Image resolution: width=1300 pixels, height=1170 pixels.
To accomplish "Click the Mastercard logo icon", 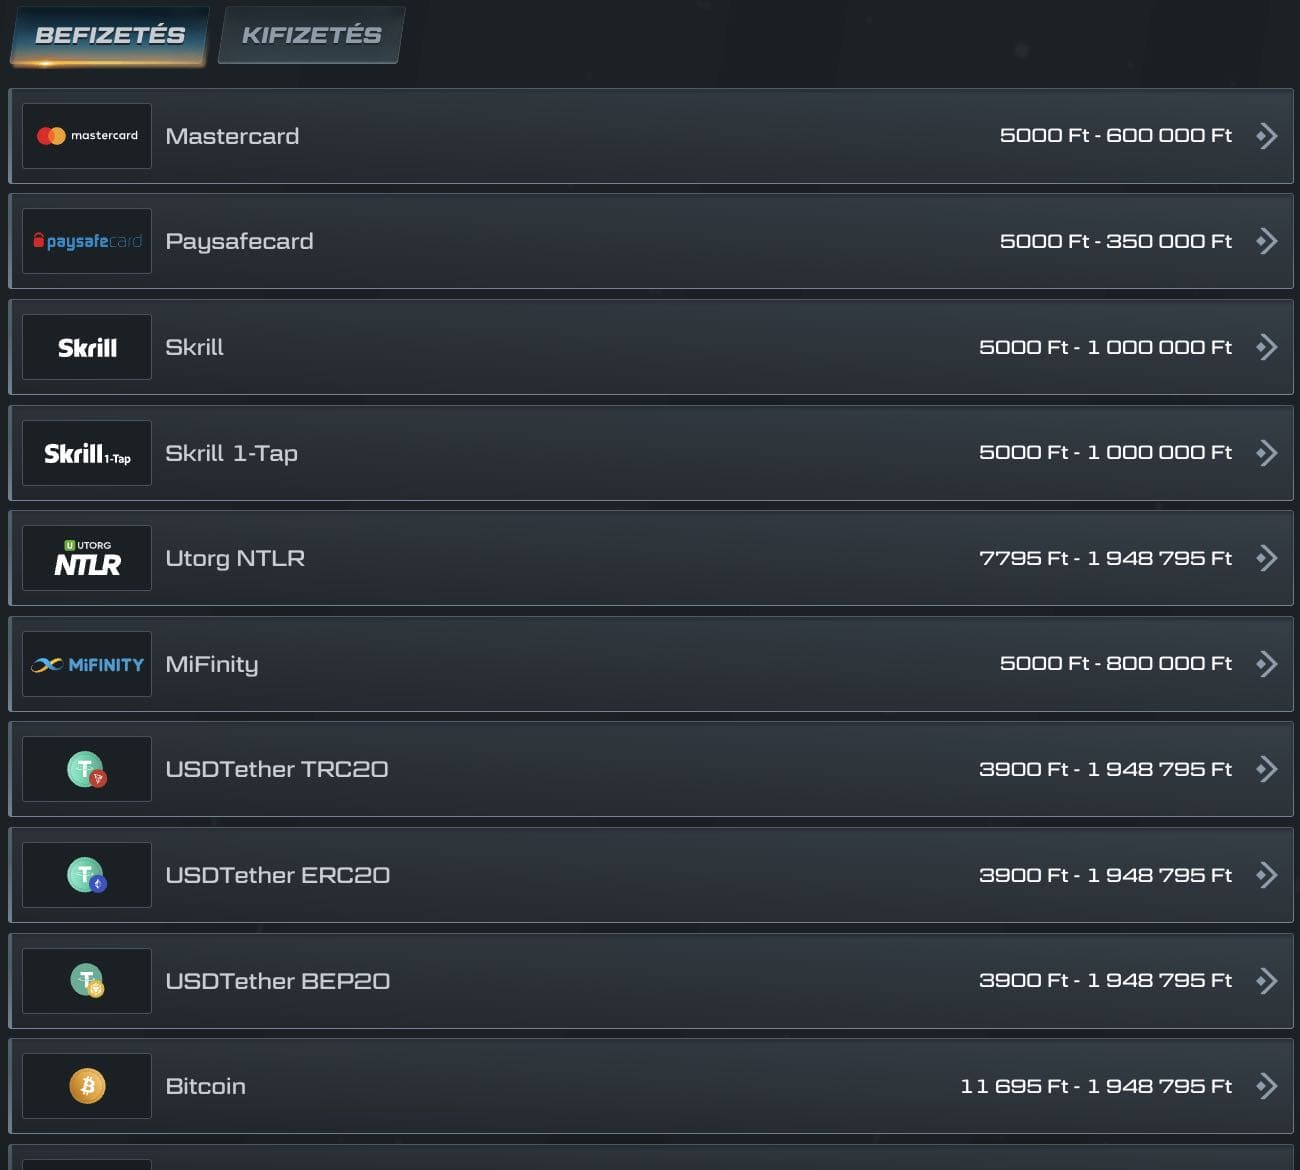I will click(x=87, y=136).
